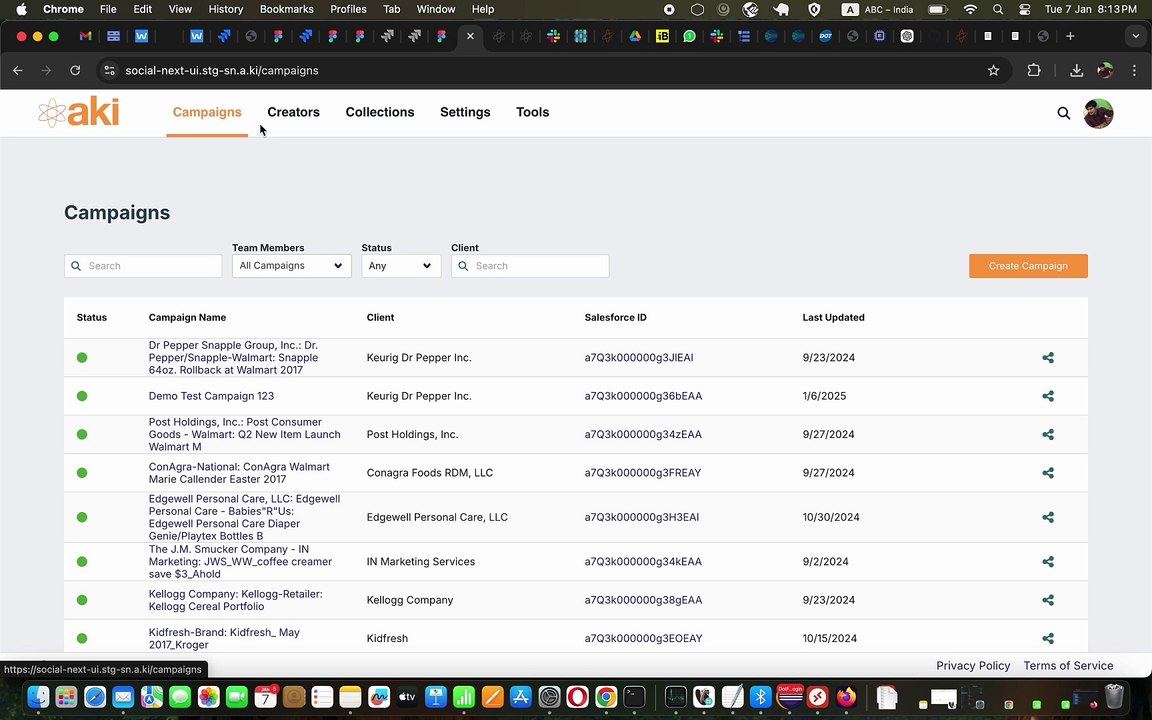Screen dimensions: 1152x720
Task: Open Trash in the Dock
Action: click(1115, 696)
